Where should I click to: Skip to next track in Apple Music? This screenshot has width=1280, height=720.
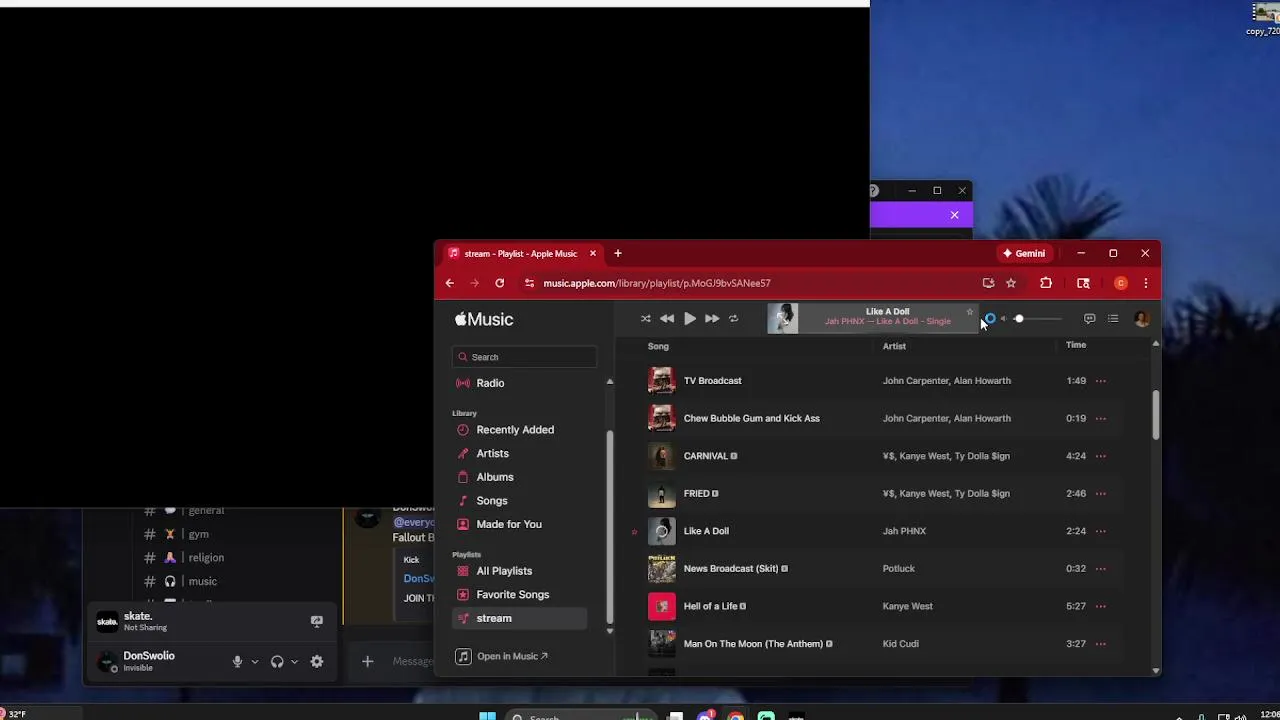click(x=712, y=319)
